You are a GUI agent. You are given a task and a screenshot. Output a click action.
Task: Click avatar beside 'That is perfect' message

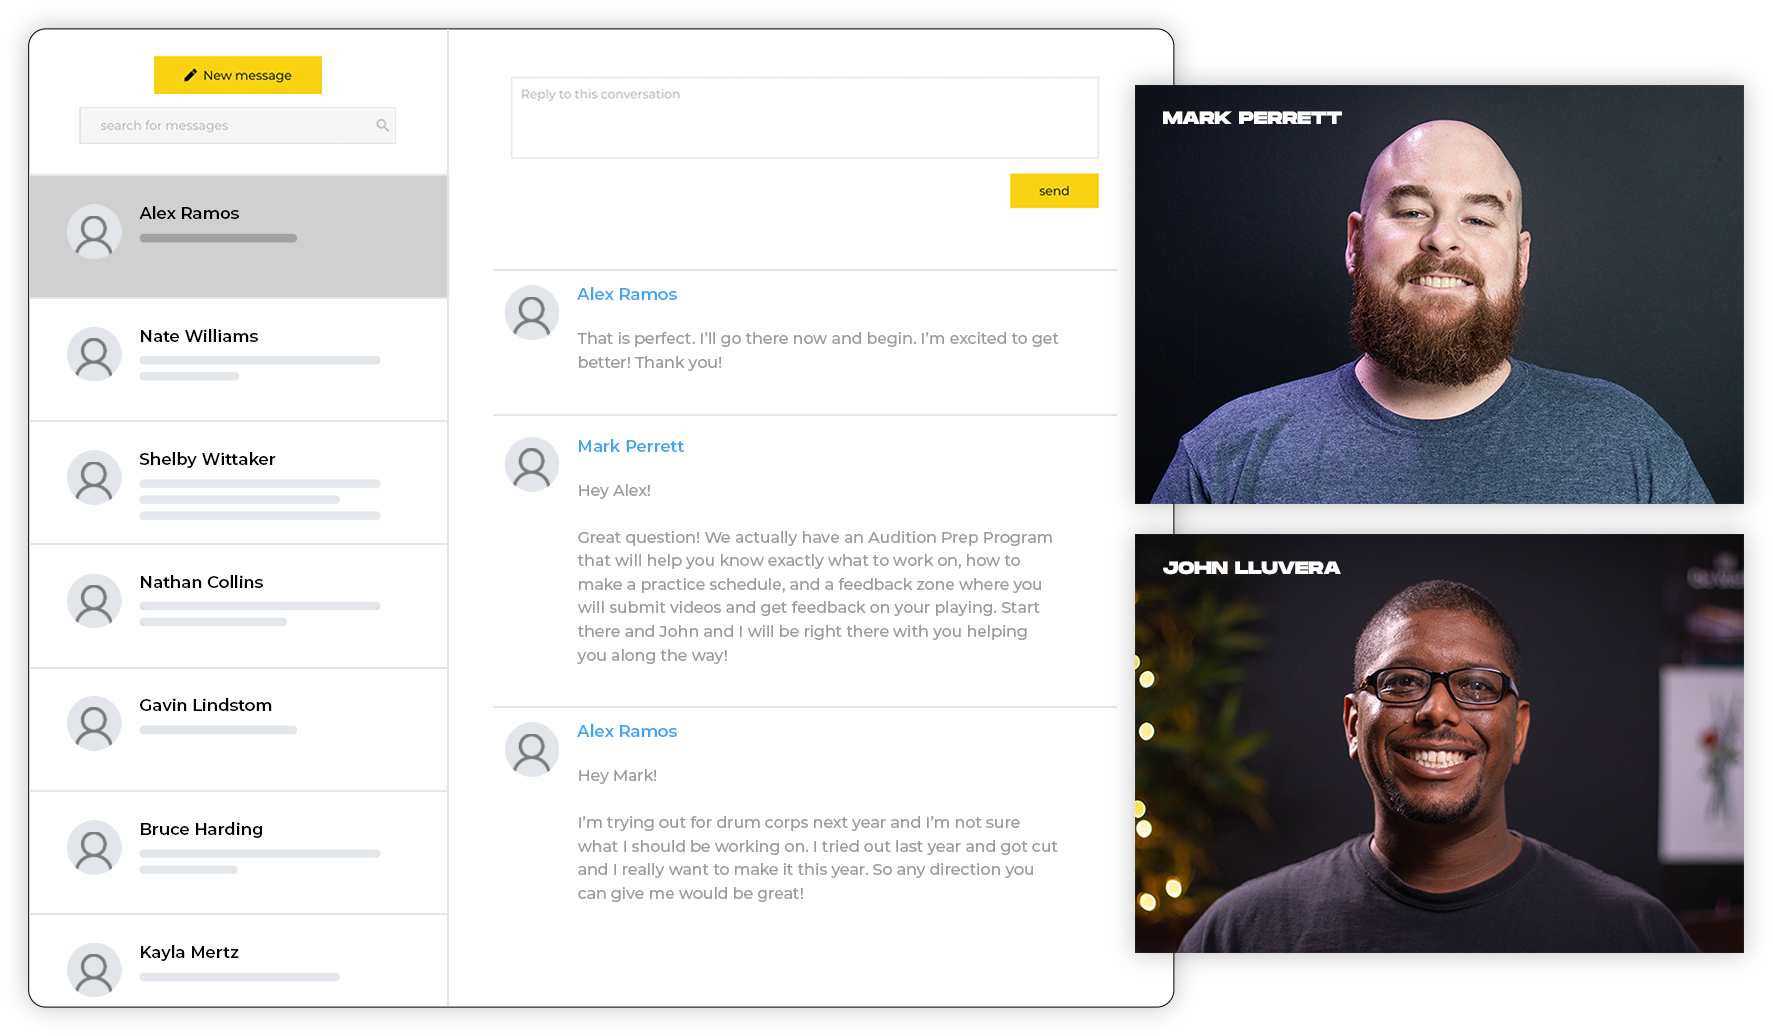point(532,313)
